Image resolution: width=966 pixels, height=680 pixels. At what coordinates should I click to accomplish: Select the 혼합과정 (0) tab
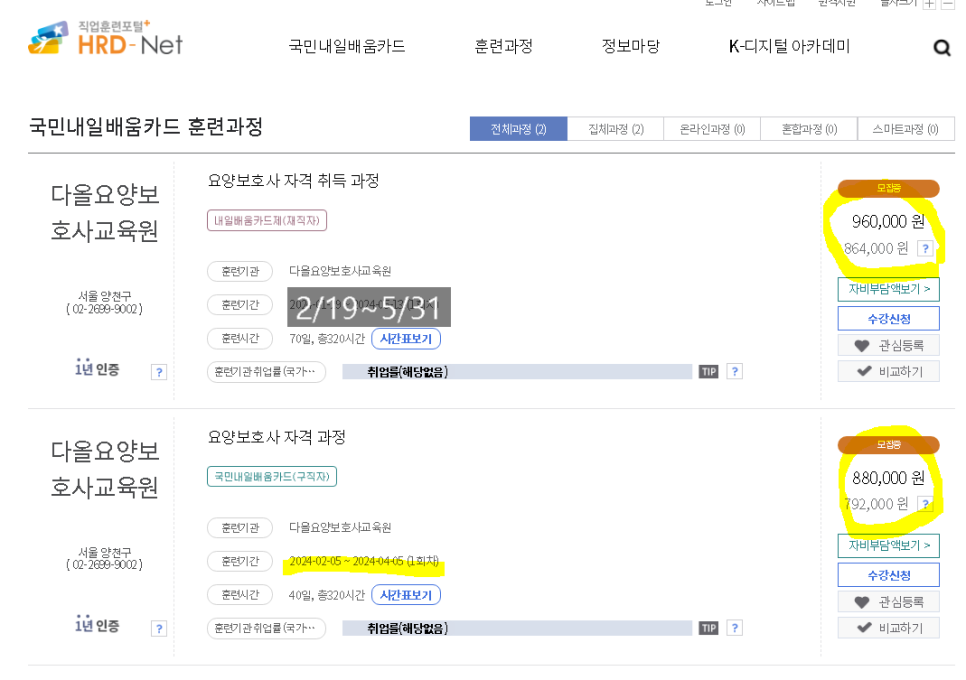809,129
